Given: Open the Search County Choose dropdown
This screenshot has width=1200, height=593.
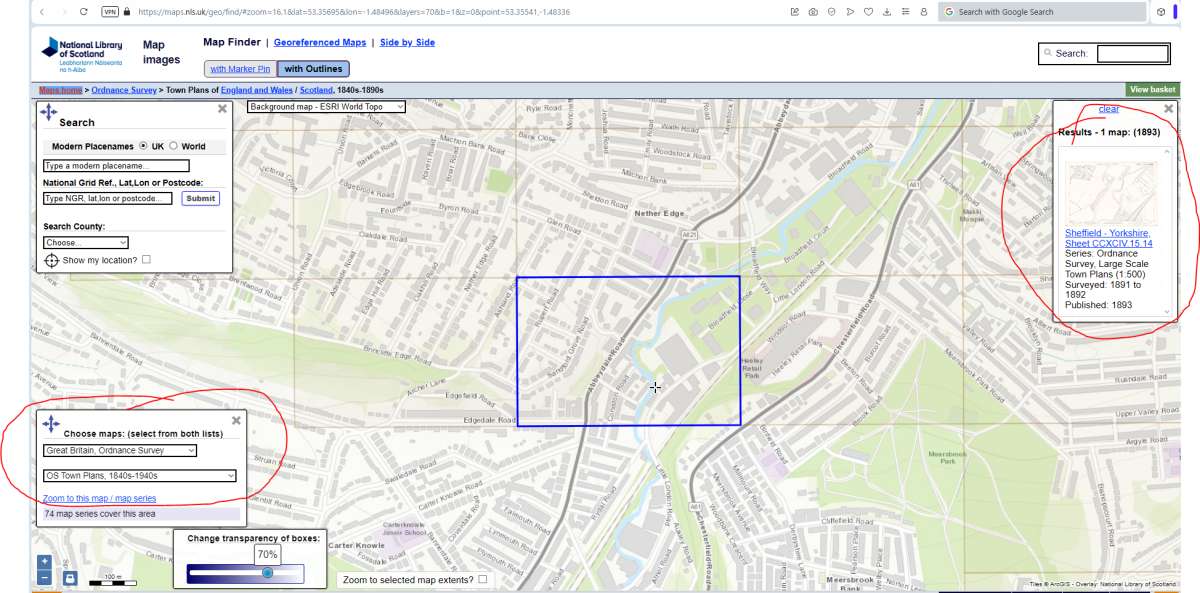Looking at the screenshot, I should [x=86, y=243].
